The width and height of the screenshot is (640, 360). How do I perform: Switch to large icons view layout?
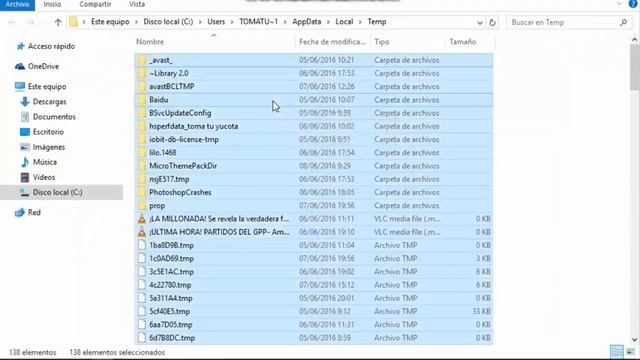[631, 351]
